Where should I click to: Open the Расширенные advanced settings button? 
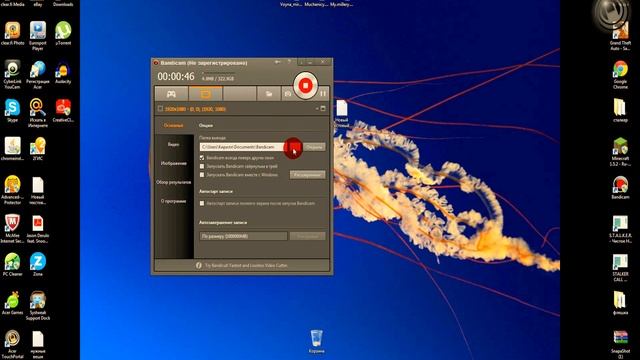tap(307, 175)
